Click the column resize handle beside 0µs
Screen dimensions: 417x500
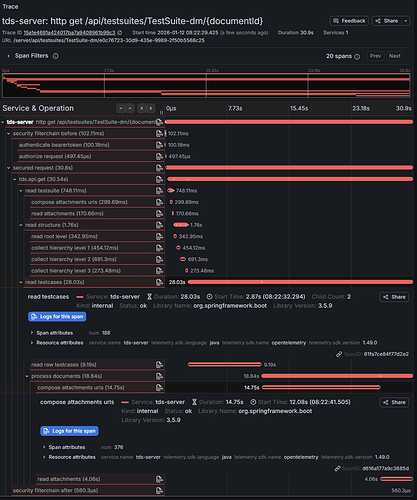162,112
